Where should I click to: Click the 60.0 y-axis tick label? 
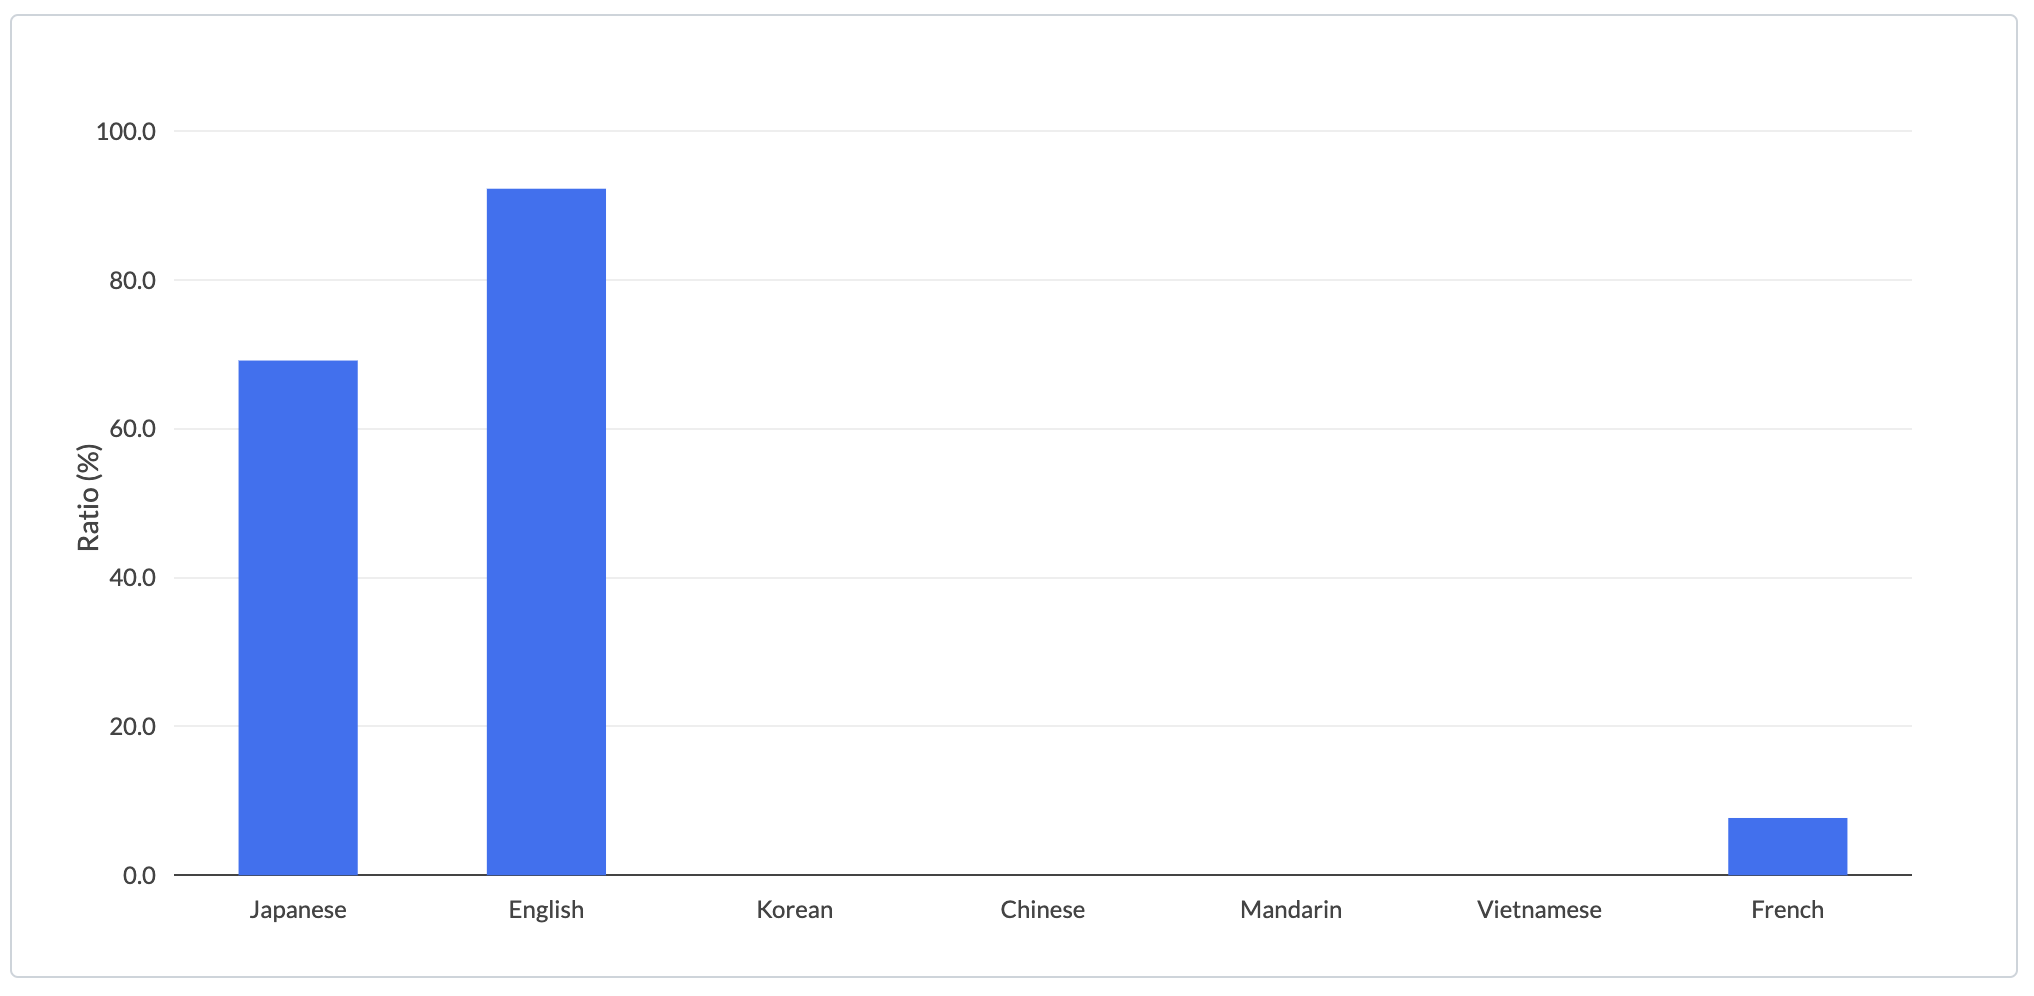pyautogui.click(x=132, y=429)
